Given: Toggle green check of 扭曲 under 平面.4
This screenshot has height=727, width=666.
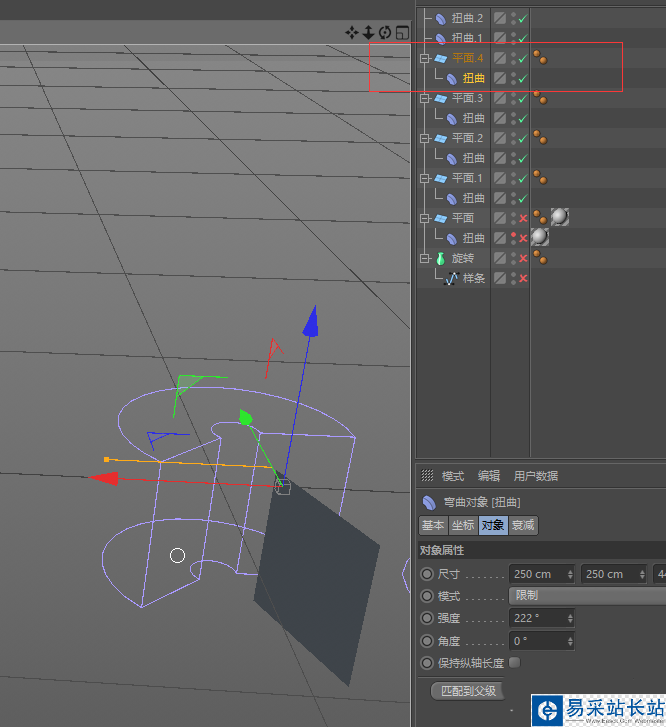Looking at the screenshot, I should [x=523, y=78].
